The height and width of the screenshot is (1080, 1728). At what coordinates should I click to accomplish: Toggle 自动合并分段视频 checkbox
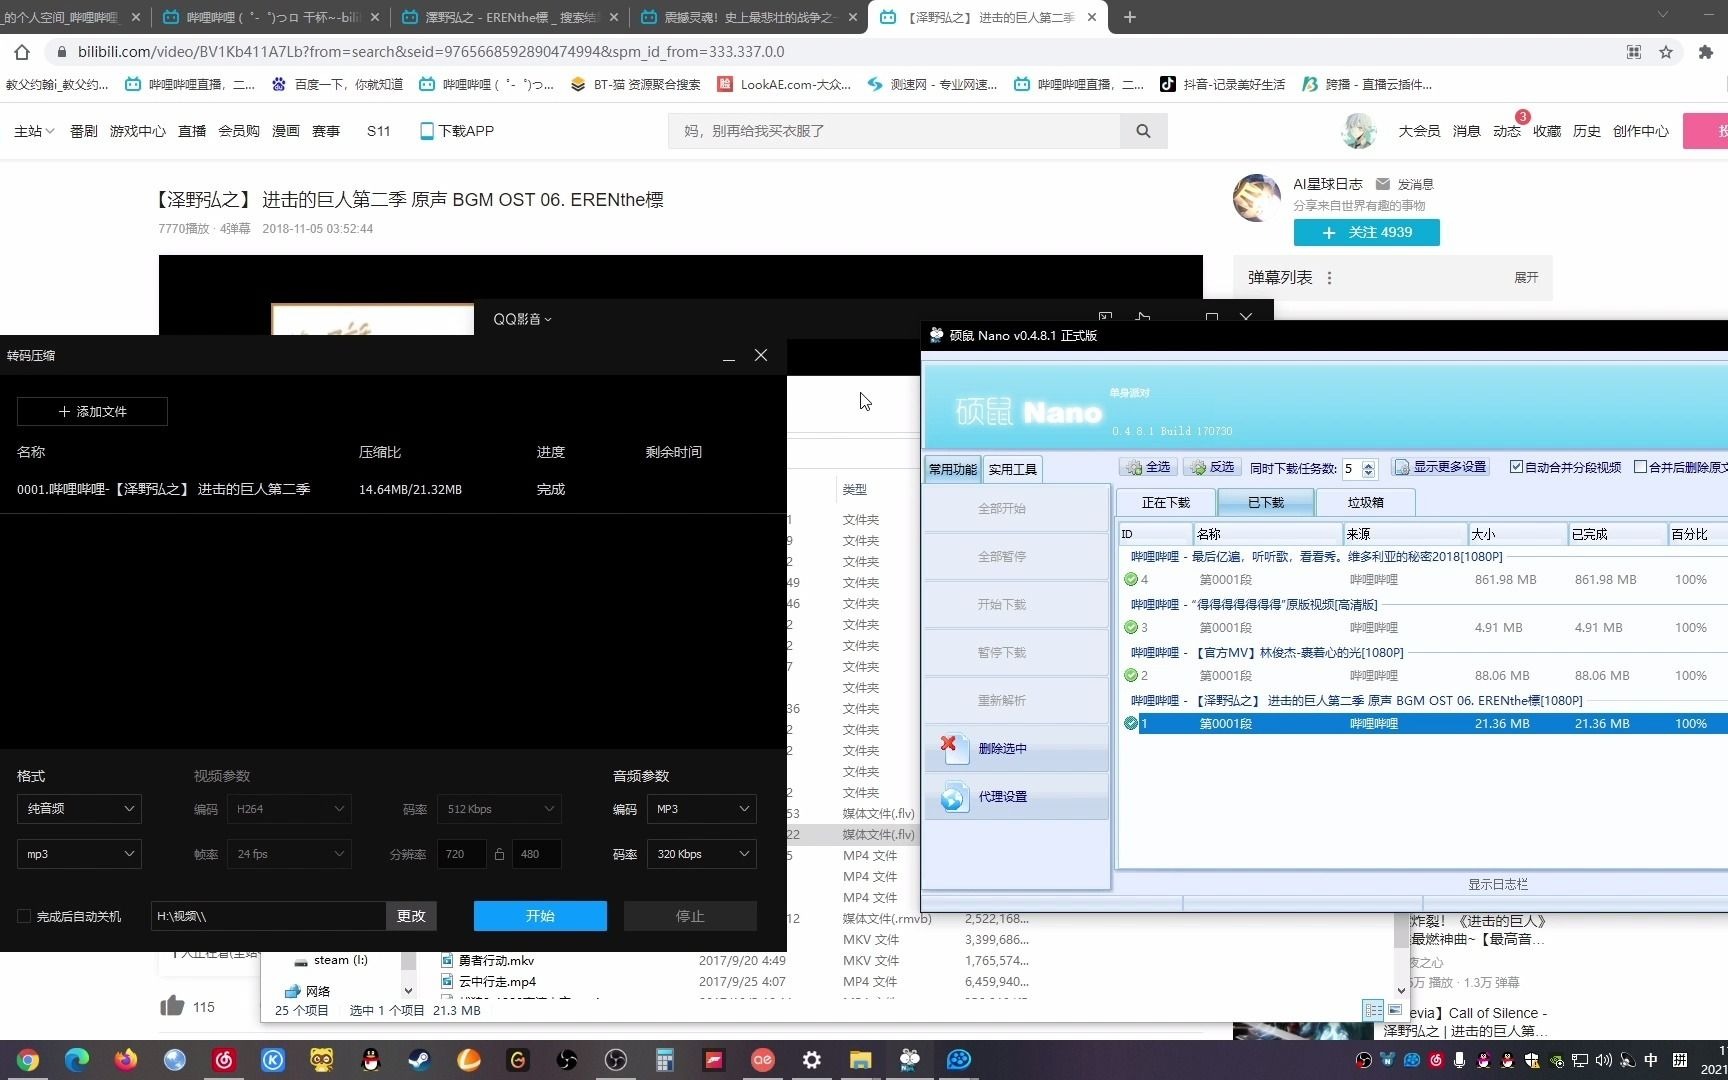(x=1516, y=467)
